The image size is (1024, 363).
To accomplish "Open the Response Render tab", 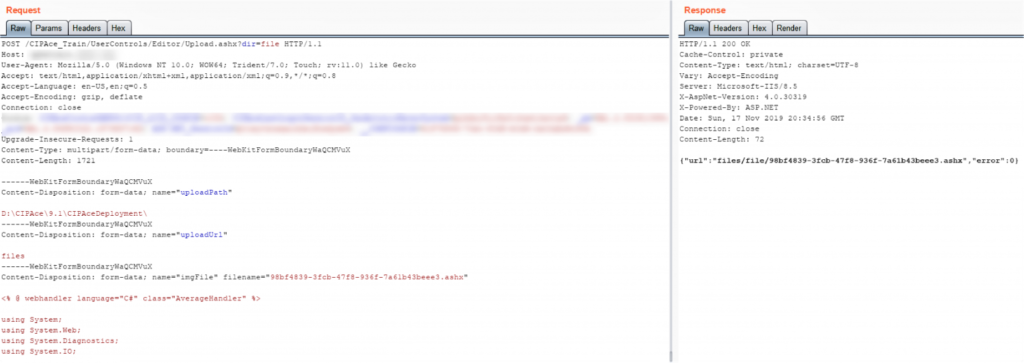I will tap(790, 28).
